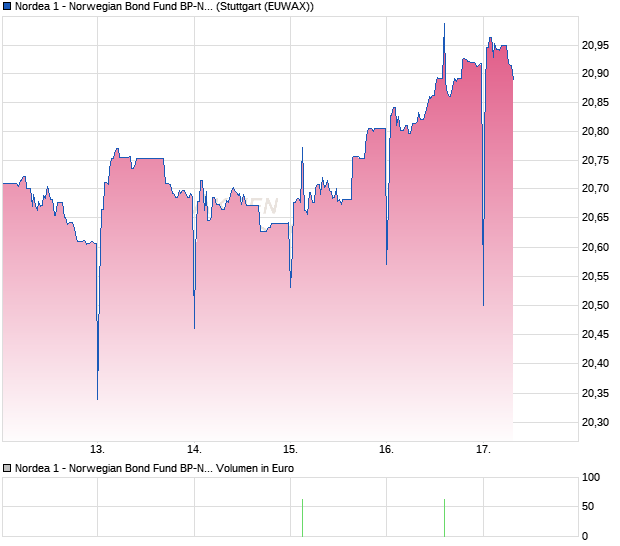Click the price spike just after day 15
620x546 pixels.
point(302,149)
